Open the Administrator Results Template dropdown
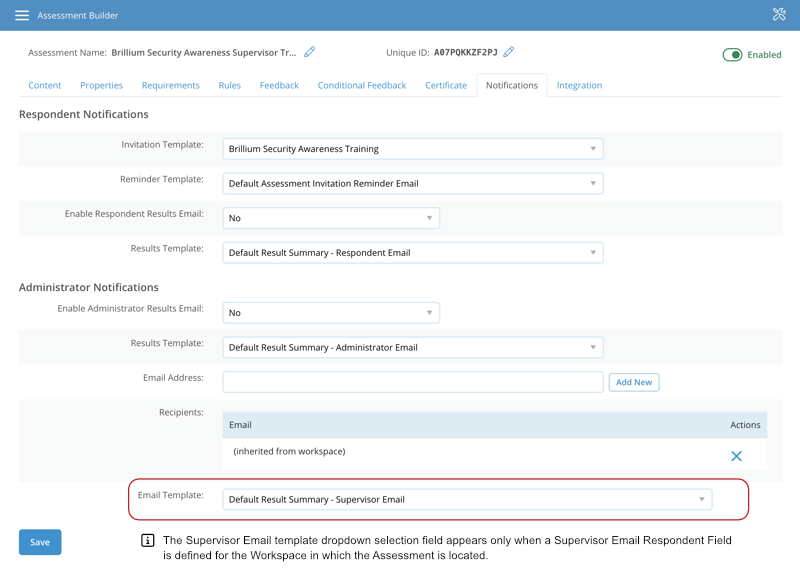This screenshot has height=574, width=800. [x=413, y=347]
